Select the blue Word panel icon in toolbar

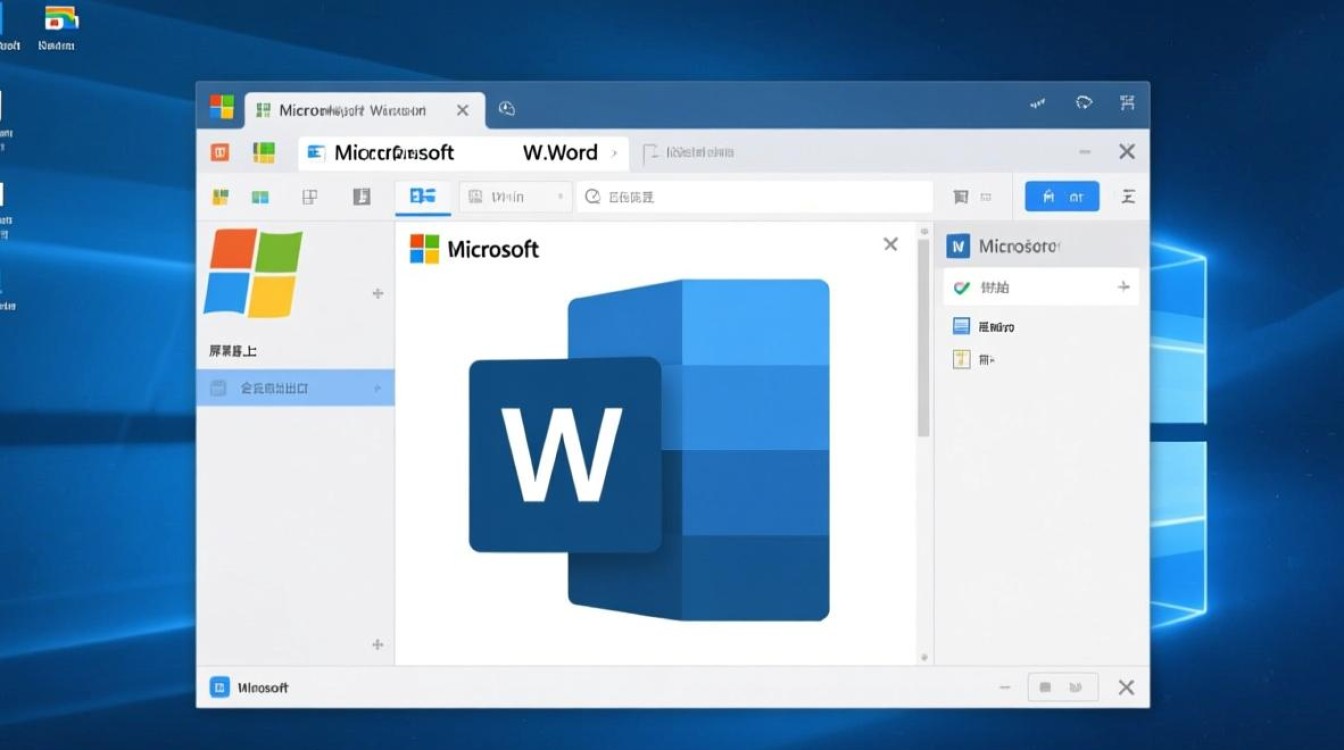(x=423, y=196)
